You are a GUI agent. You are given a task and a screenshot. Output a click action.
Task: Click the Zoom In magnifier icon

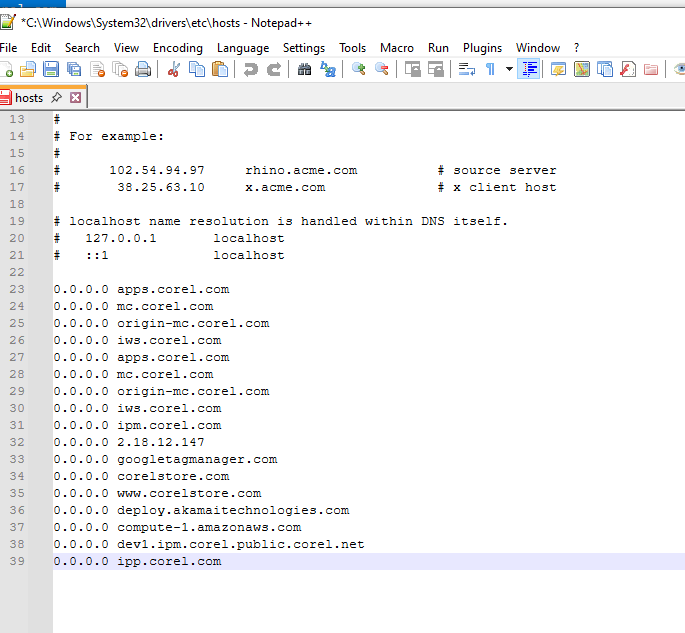pos(359,69)
